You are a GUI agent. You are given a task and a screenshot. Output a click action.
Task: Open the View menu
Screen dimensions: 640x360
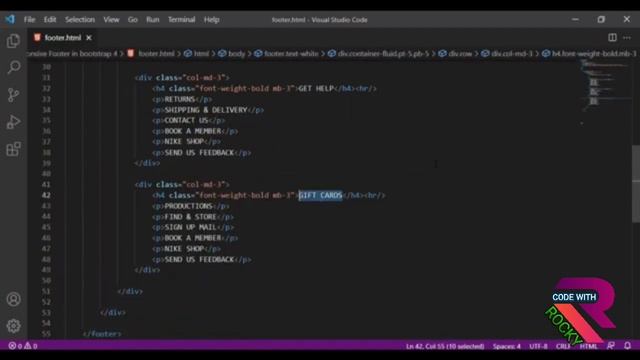pos(111,20)
